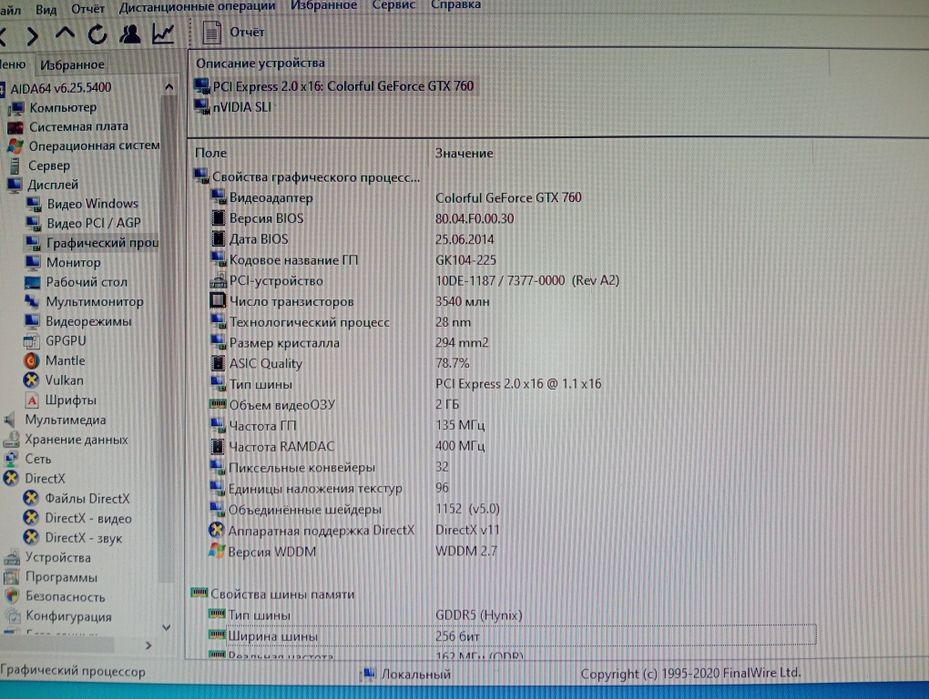
Task: Click the Число транзисторов row icon
Action: [218, 302]
